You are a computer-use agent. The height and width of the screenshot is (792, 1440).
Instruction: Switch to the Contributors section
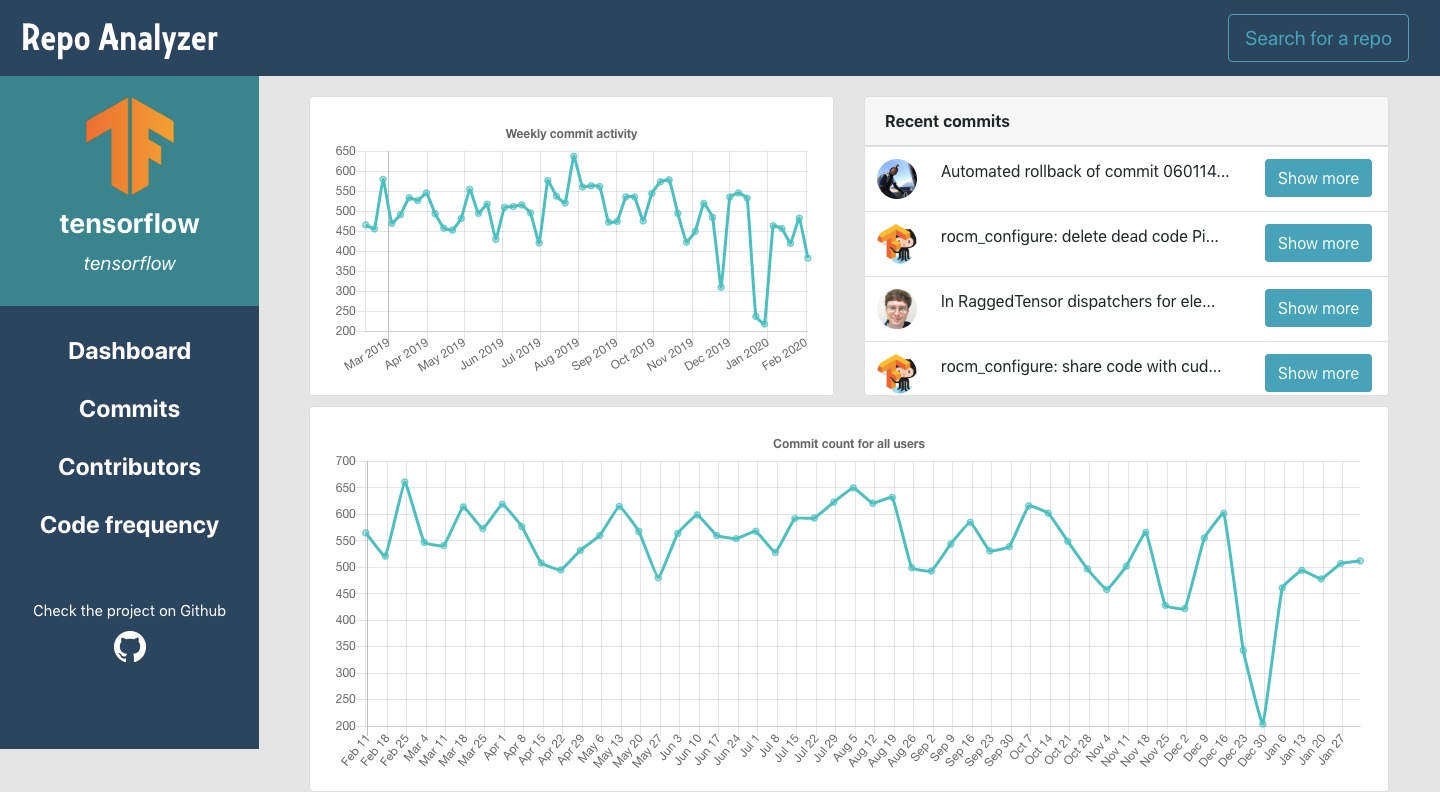click(x=129, y=466)
